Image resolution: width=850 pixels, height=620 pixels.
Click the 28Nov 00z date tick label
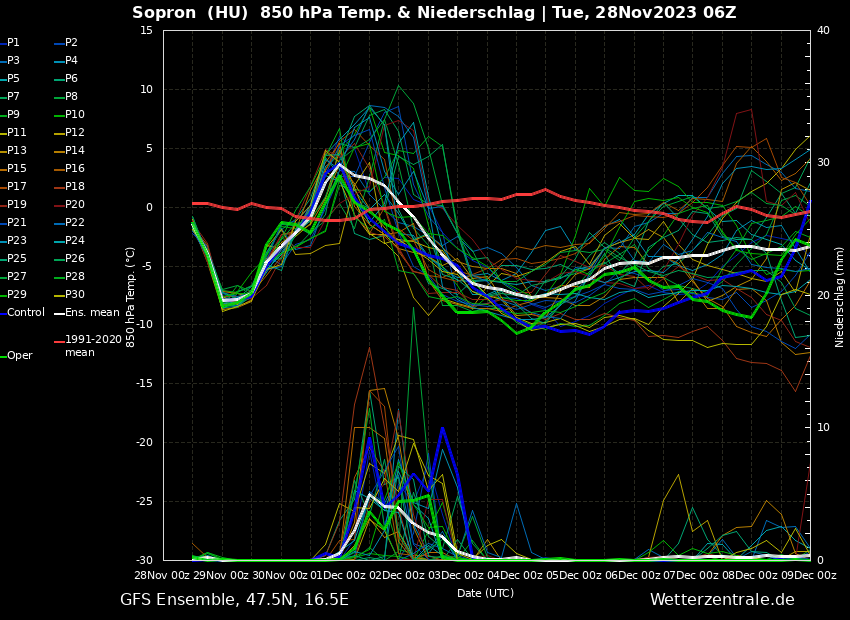pos(163,575)
